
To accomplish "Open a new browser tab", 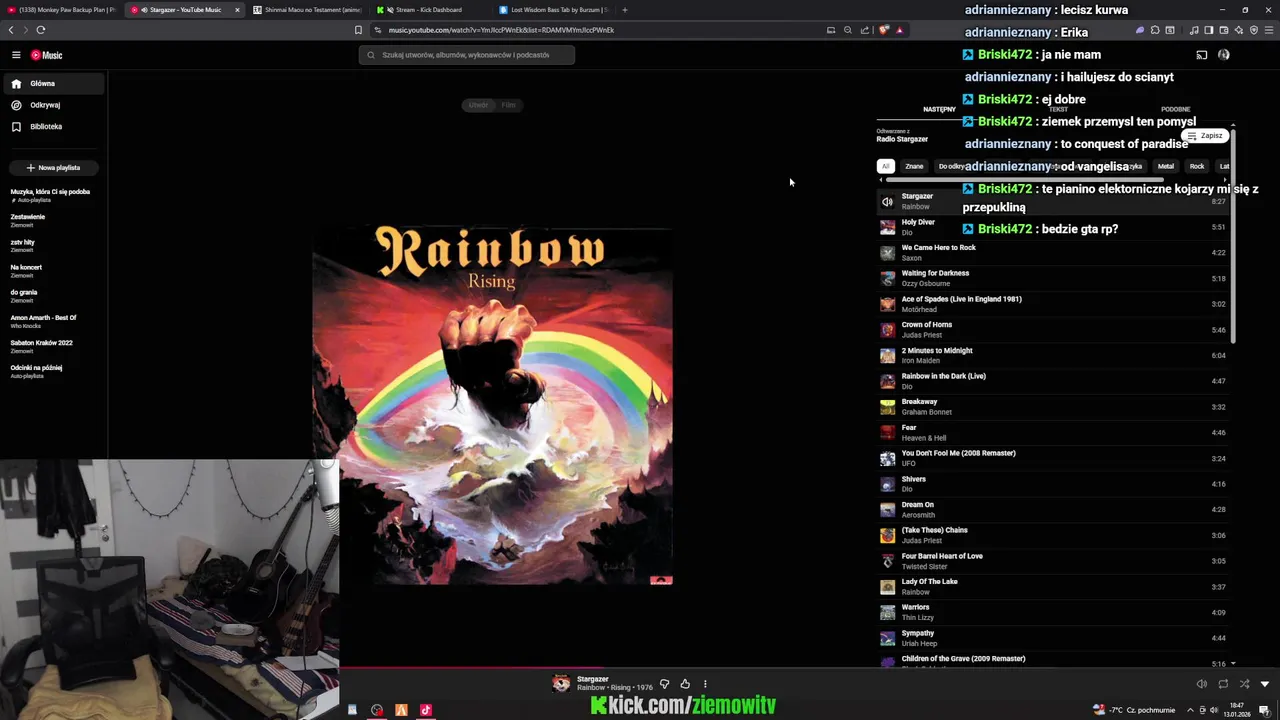I will (x=625, y=10).
